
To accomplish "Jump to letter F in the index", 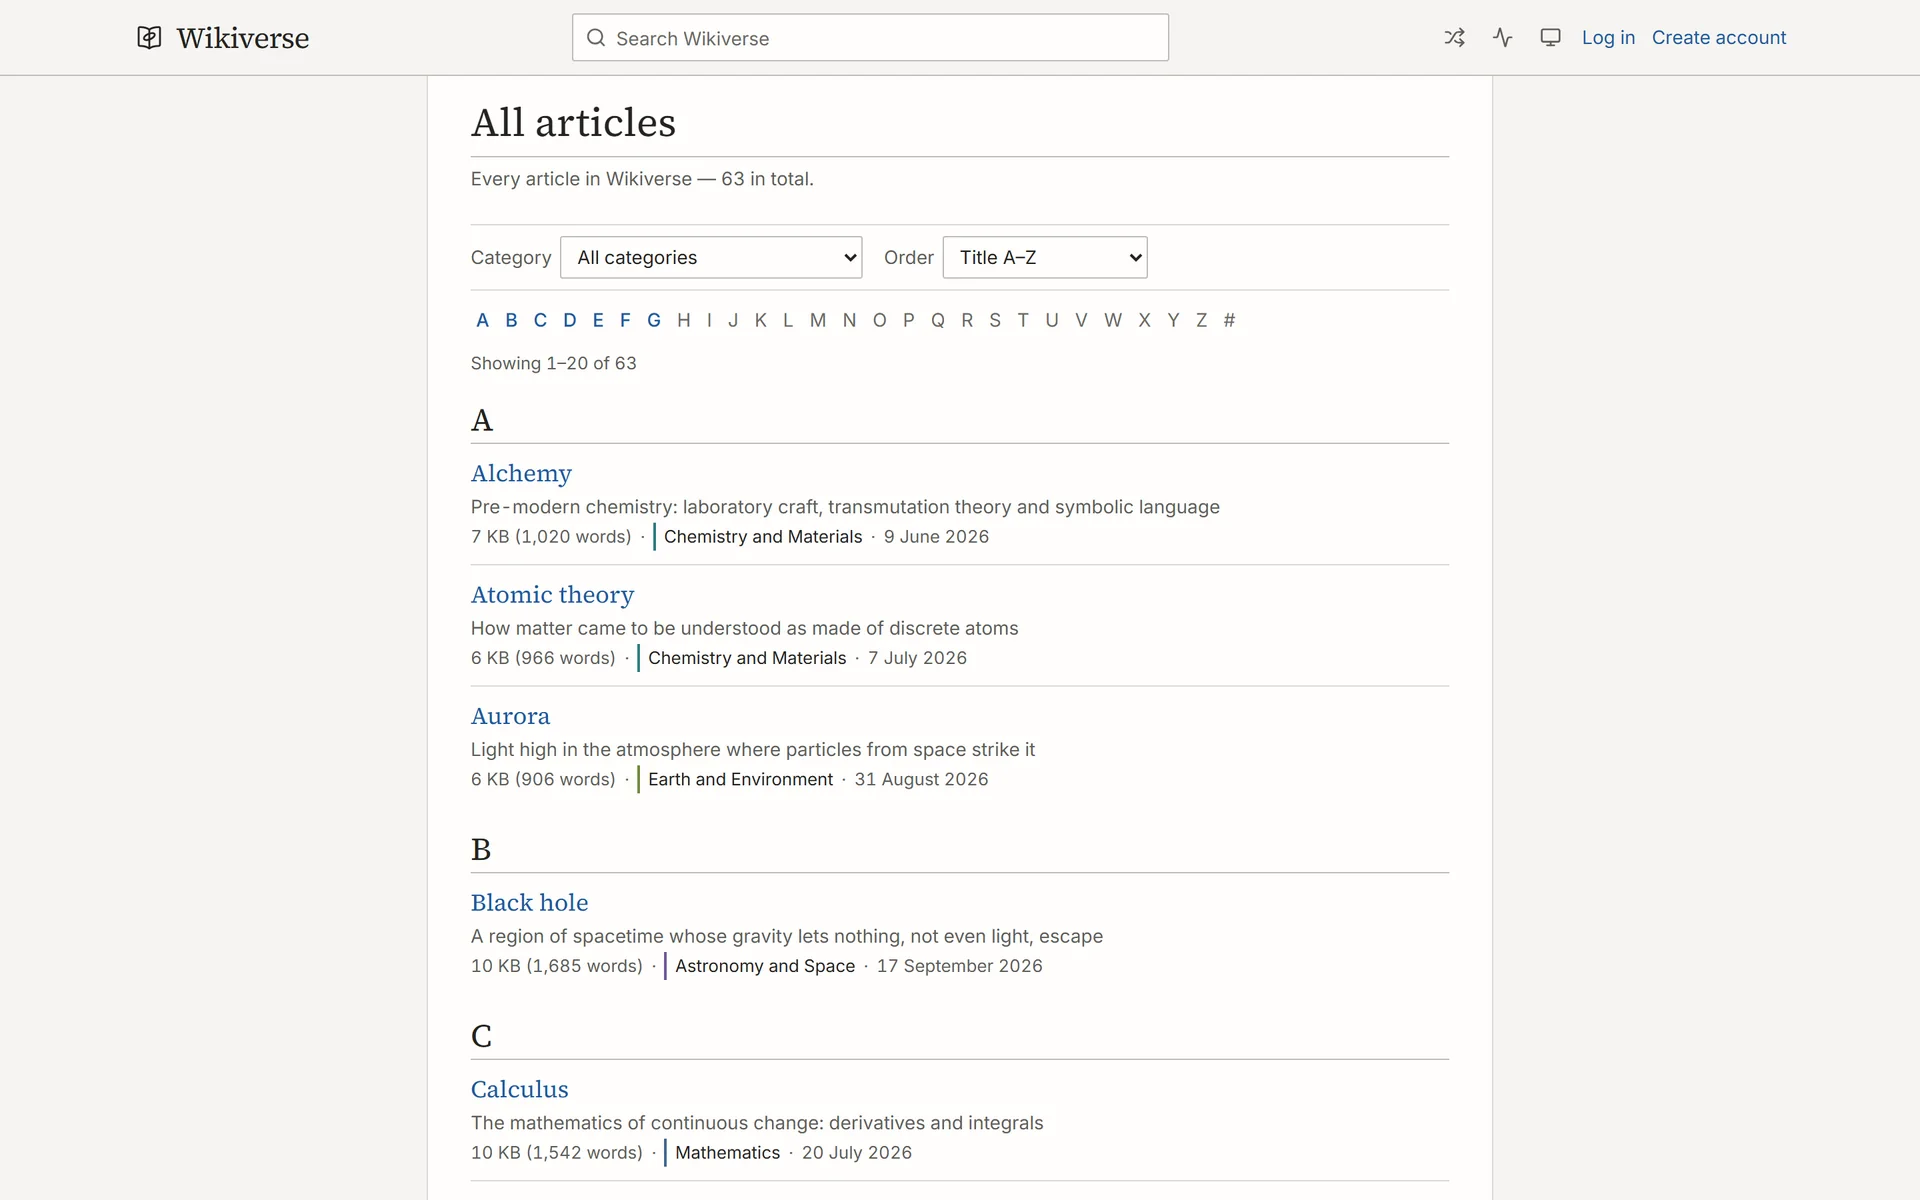I will [625, 320].
